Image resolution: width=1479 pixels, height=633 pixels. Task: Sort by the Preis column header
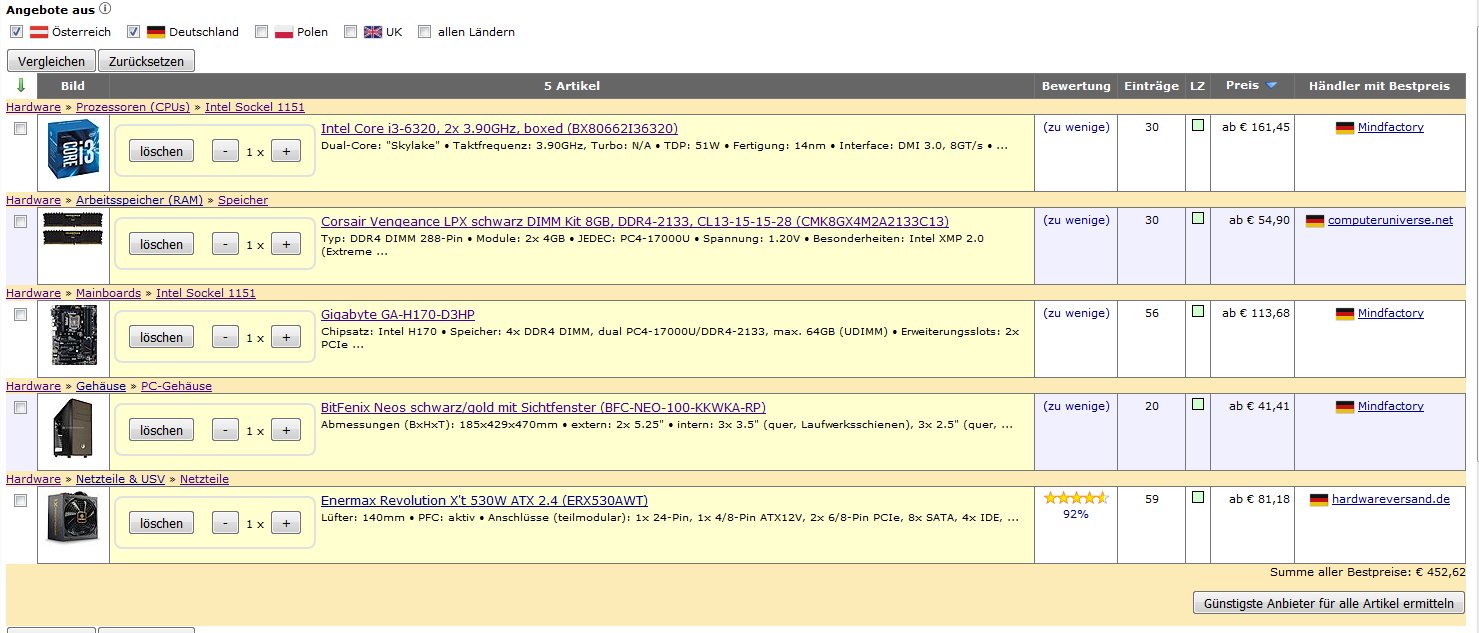pos(1242,85)
